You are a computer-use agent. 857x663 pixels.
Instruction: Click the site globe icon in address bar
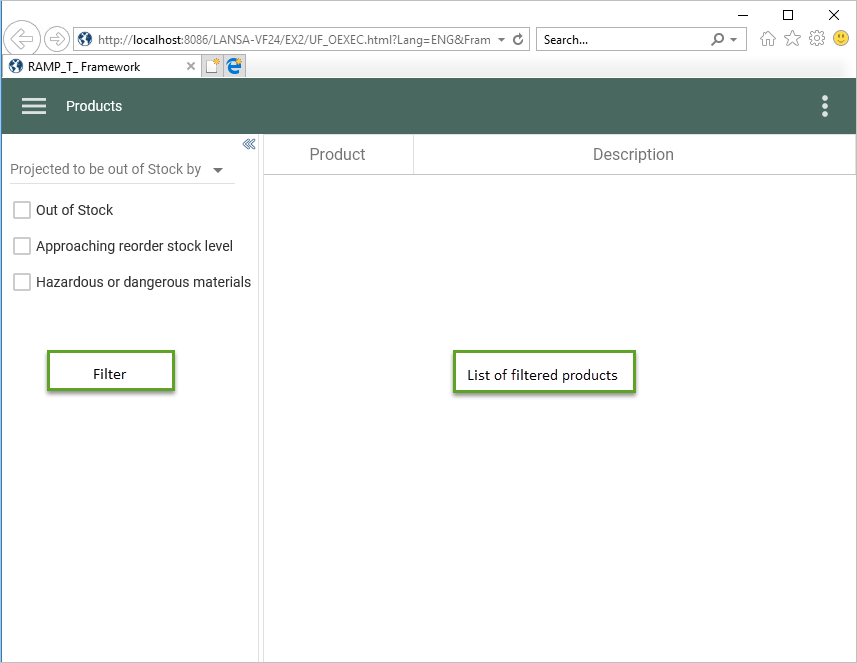tap(85, 39)
